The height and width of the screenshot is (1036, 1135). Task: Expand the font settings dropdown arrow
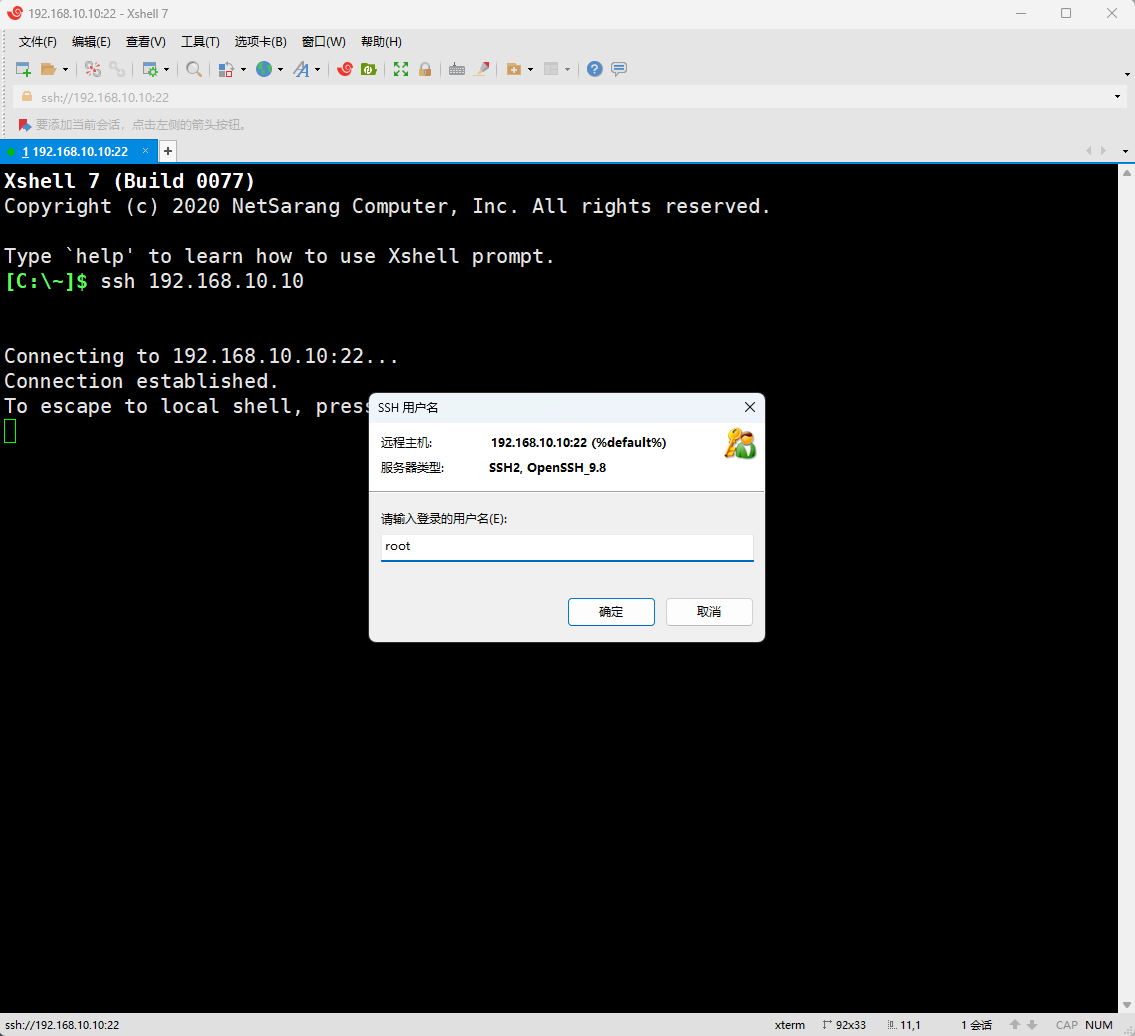pos(318,70)
